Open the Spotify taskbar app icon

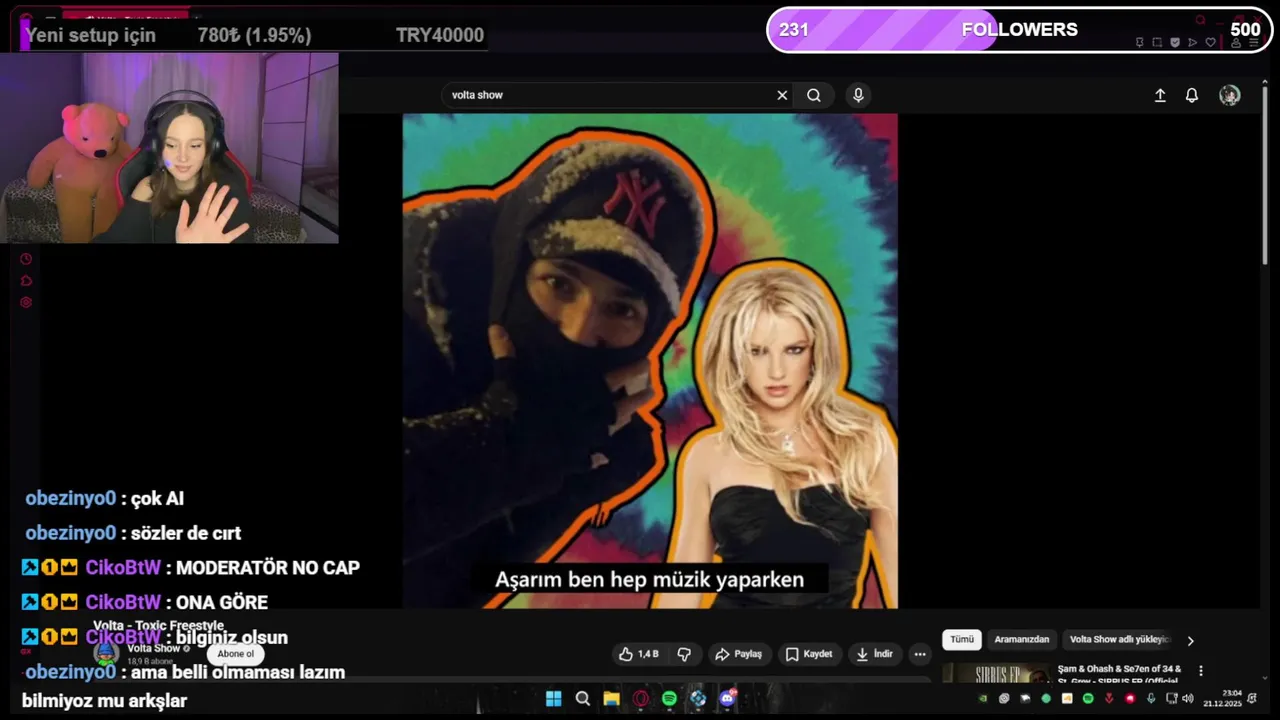(669, 699)
